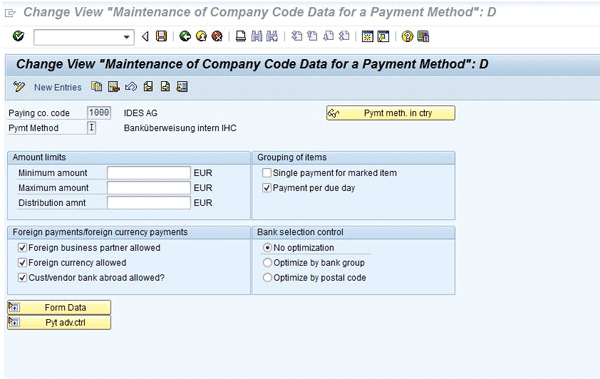600x379 pixels.
Task: Click the Print icon in toolbar
Action: click(241, 36)
